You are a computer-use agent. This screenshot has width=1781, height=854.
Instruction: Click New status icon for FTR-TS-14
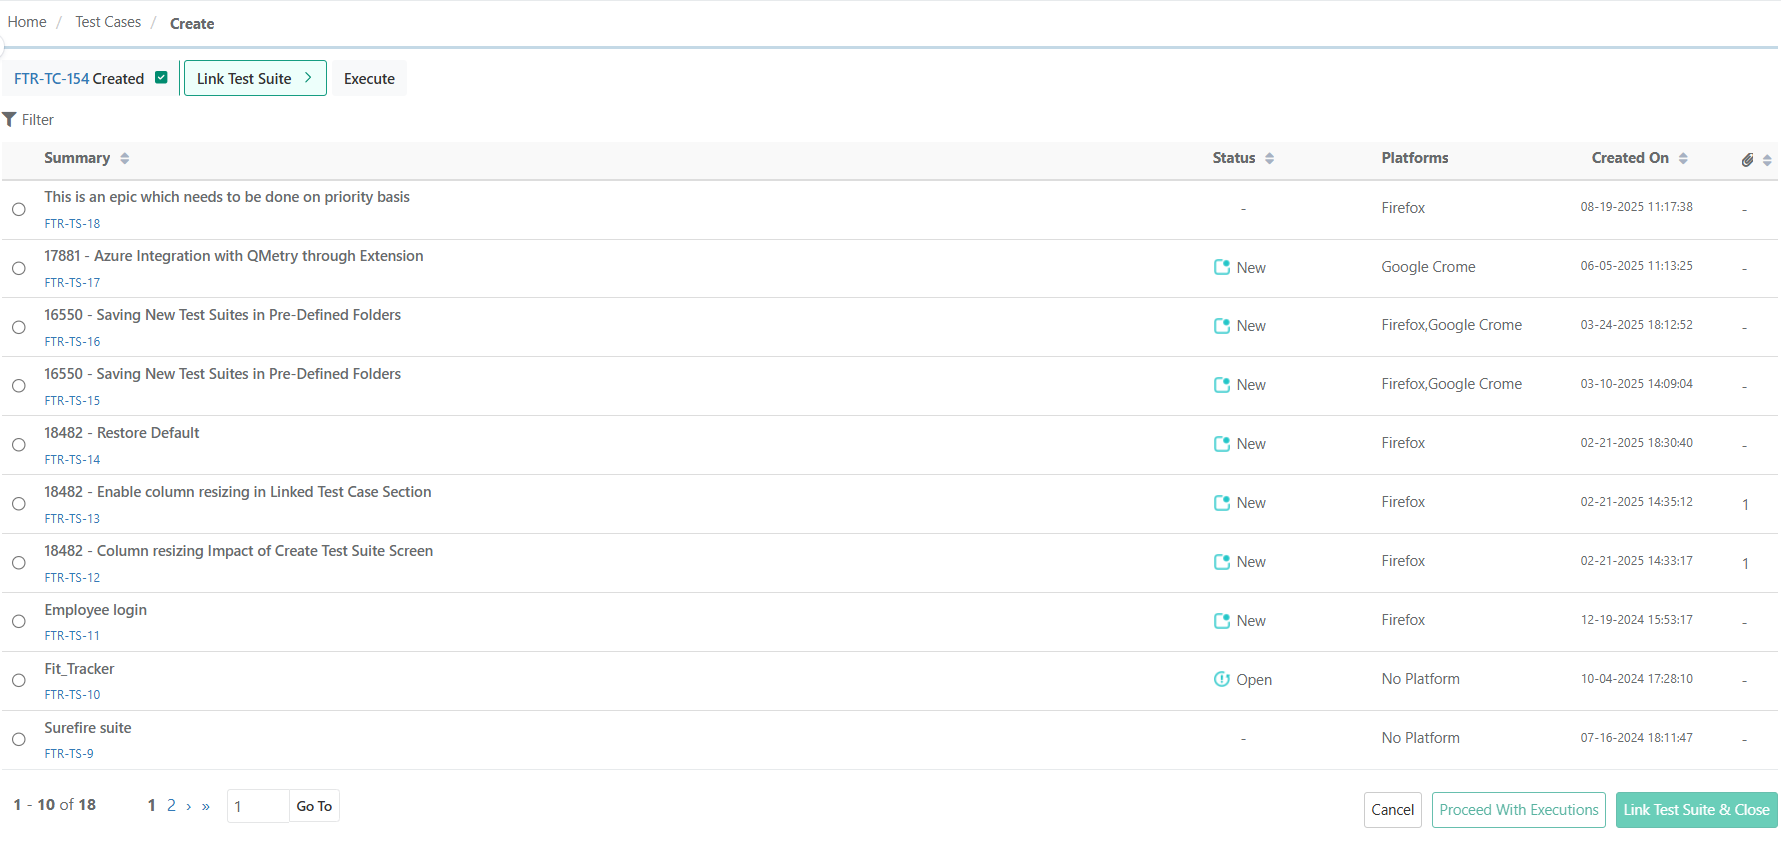(1221, 444)
